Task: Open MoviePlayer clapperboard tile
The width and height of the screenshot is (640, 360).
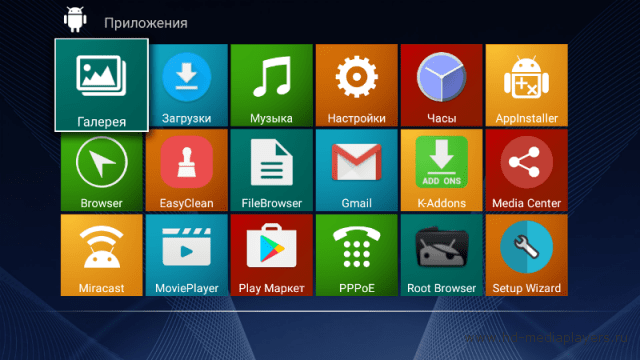Action: pyautogui.click(x=187, y=255)
